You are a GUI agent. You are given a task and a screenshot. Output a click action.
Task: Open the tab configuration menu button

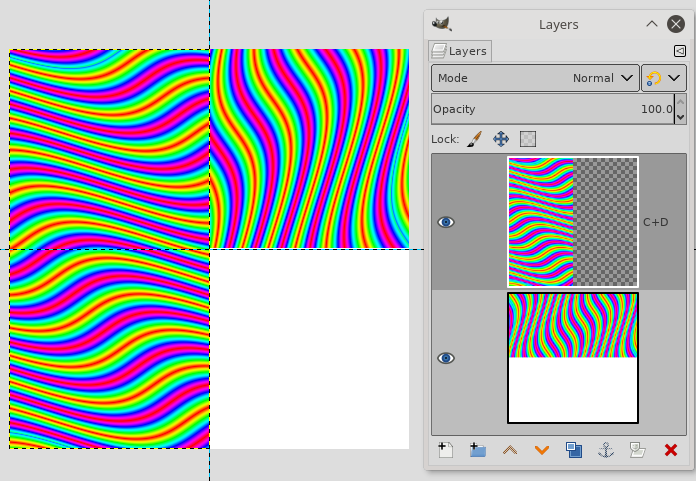pyautogui.click(x=680, y=51)
